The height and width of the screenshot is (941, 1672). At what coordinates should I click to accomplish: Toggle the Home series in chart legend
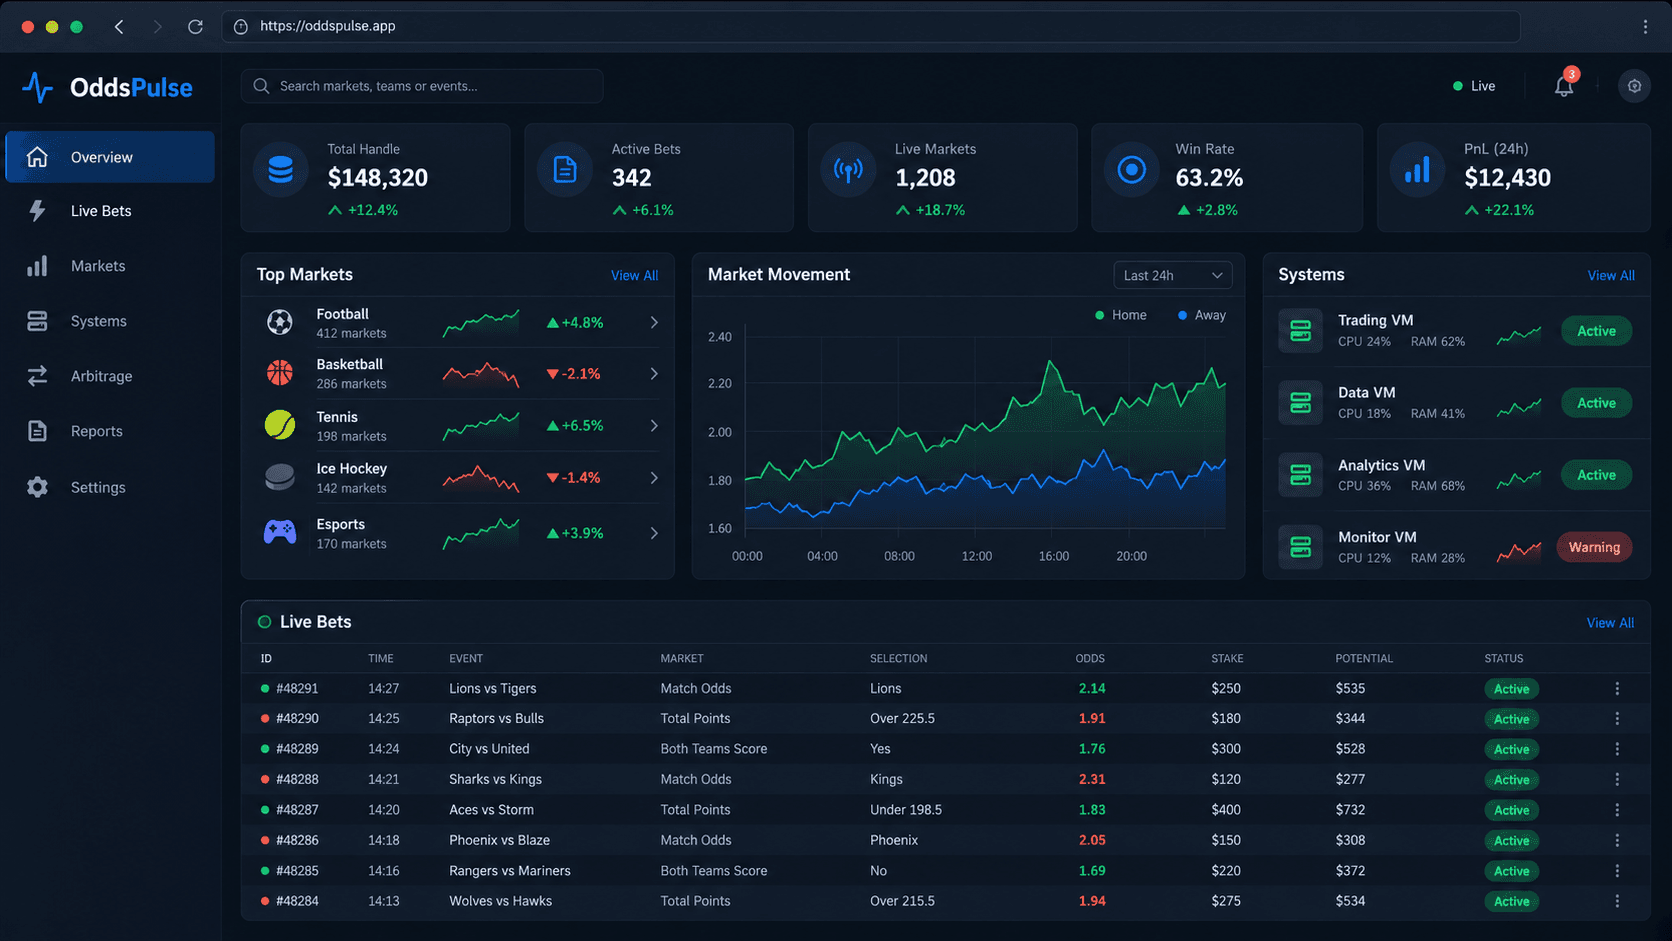tap(1121, 315)
